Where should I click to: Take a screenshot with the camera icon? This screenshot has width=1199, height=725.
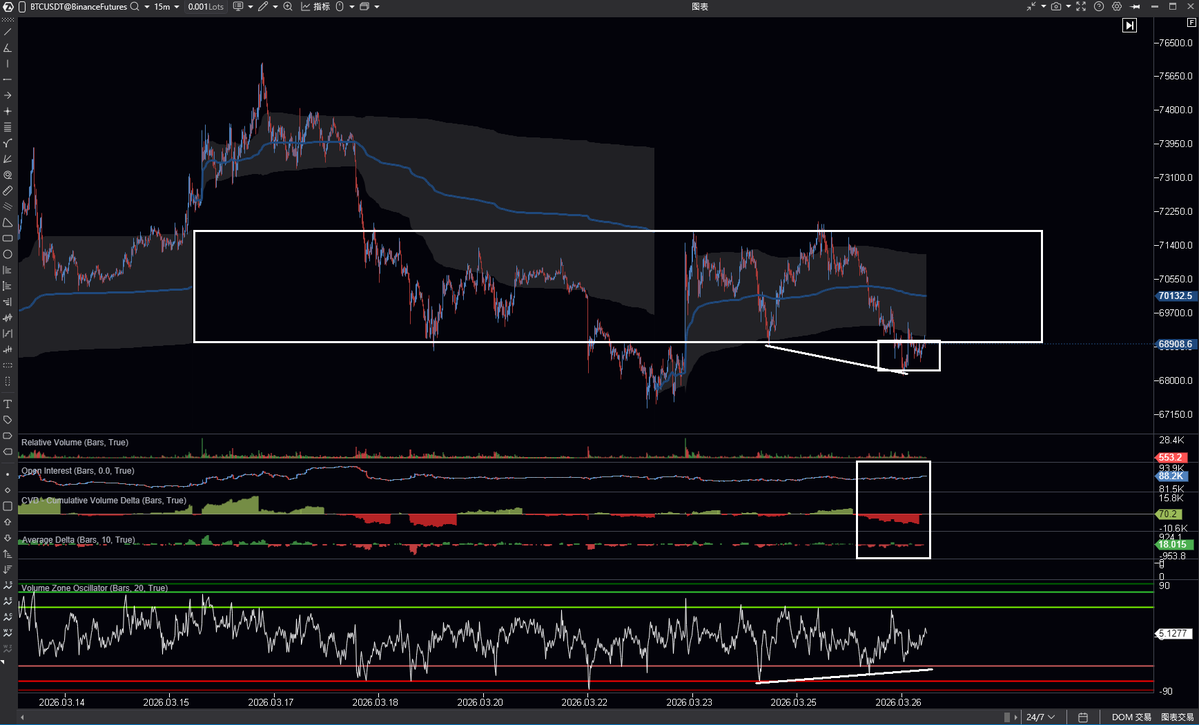tap(1056, 7)
